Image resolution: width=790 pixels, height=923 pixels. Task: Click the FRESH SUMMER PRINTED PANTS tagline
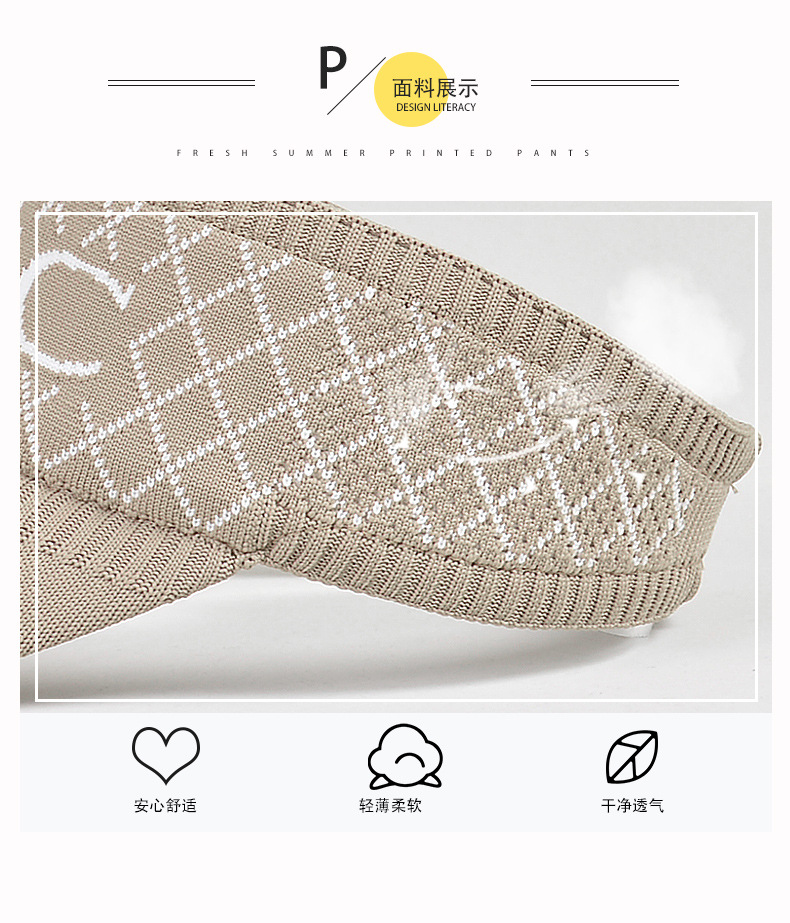tap(383, 153)
